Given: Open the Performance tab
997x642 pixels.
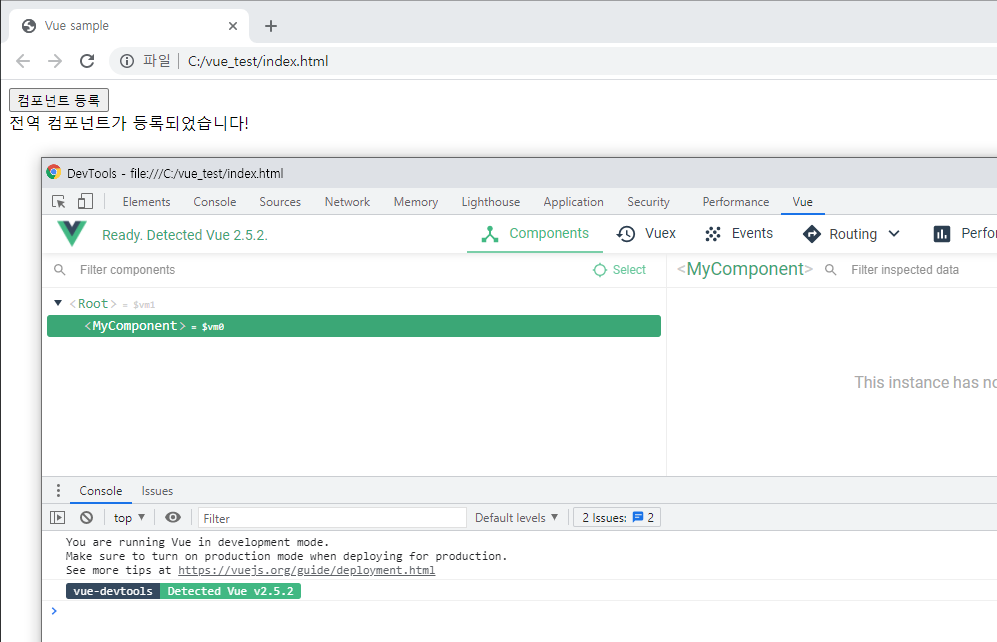Looking at the screenshot, I should pos(736,201).
